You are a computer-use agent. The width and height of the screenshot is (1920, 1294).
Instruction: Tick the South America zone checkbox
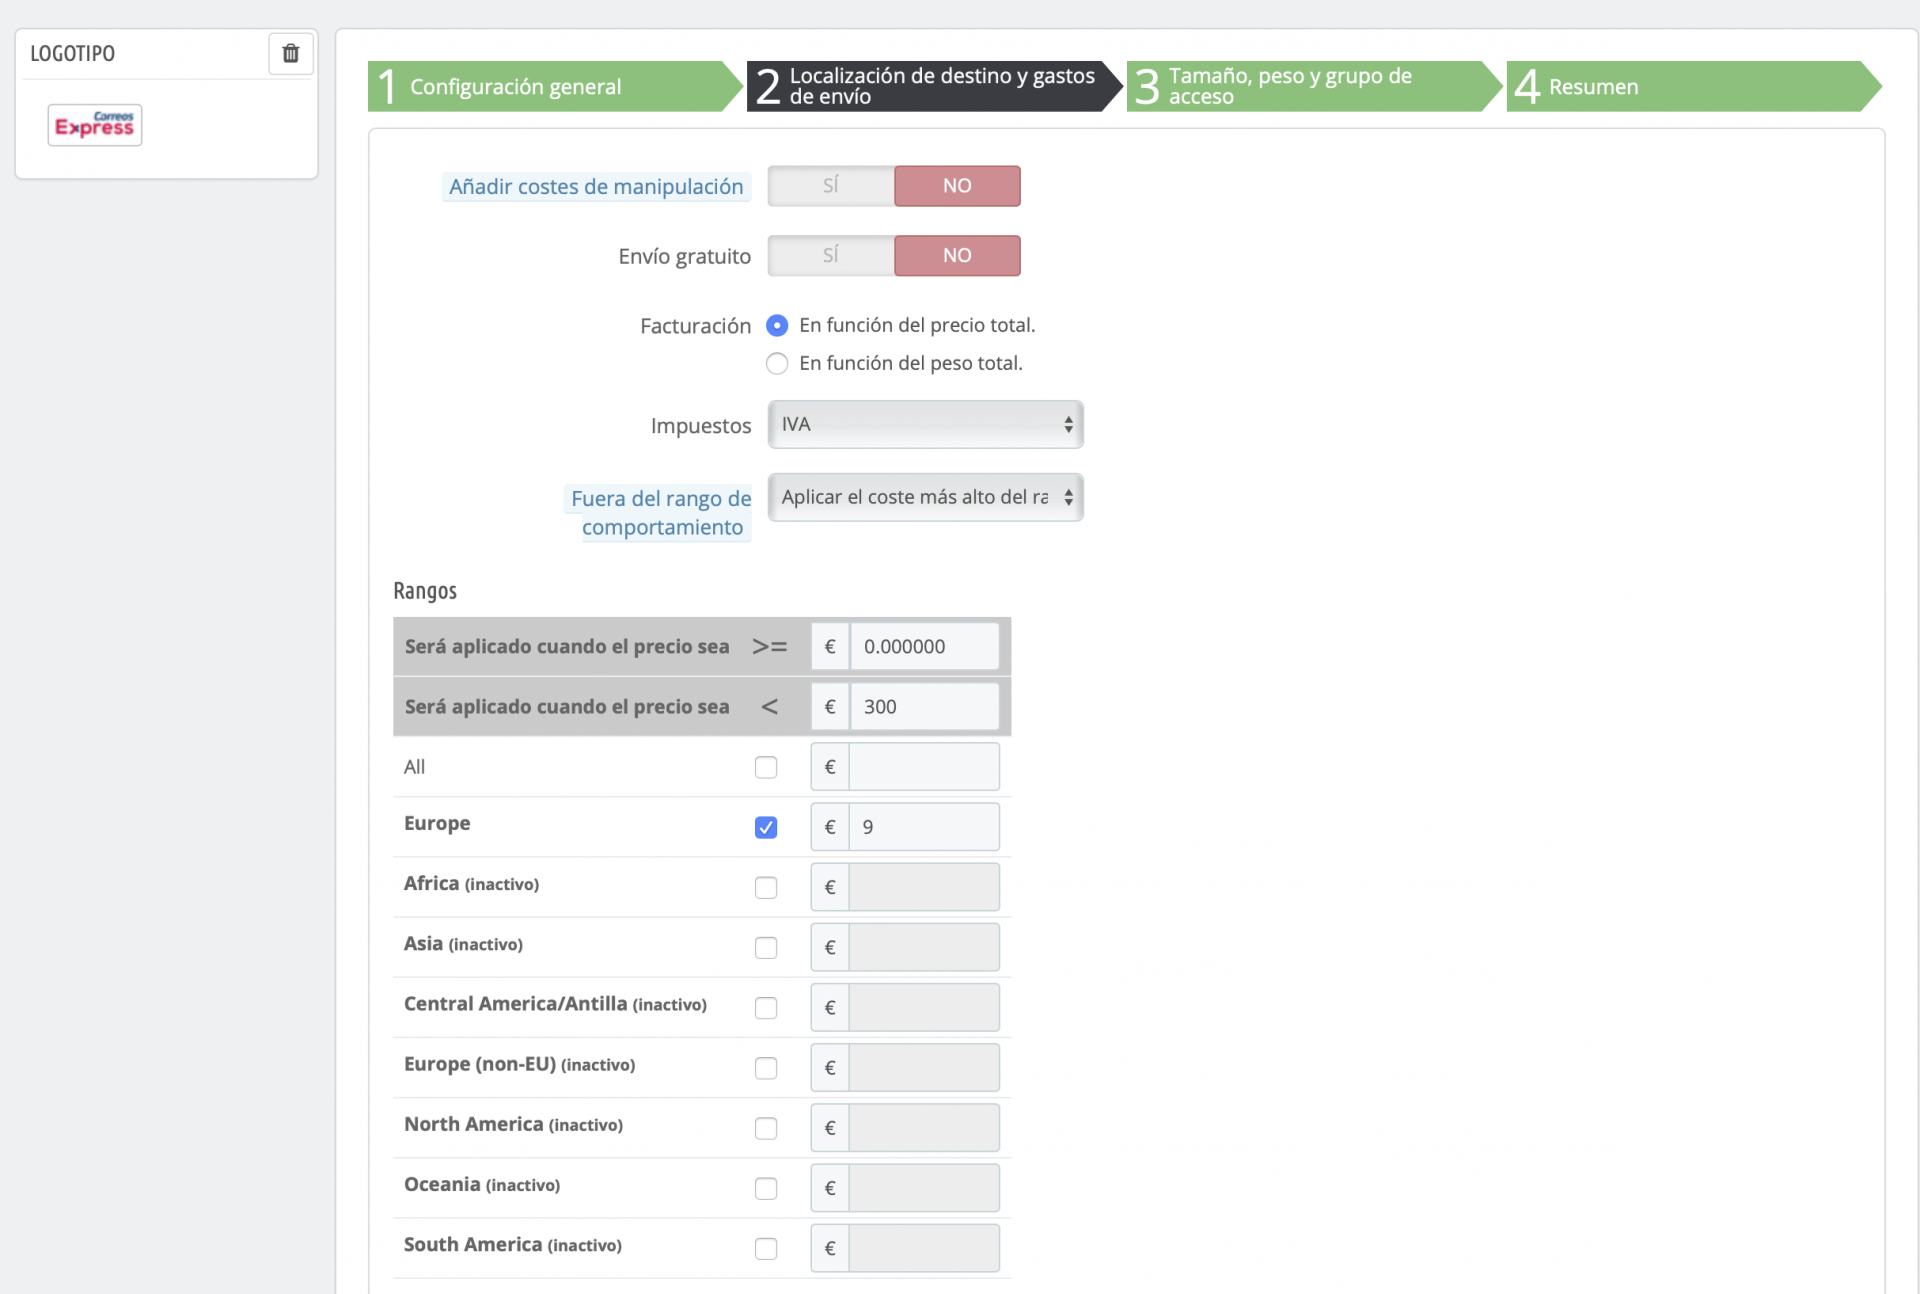point(766,1249)
